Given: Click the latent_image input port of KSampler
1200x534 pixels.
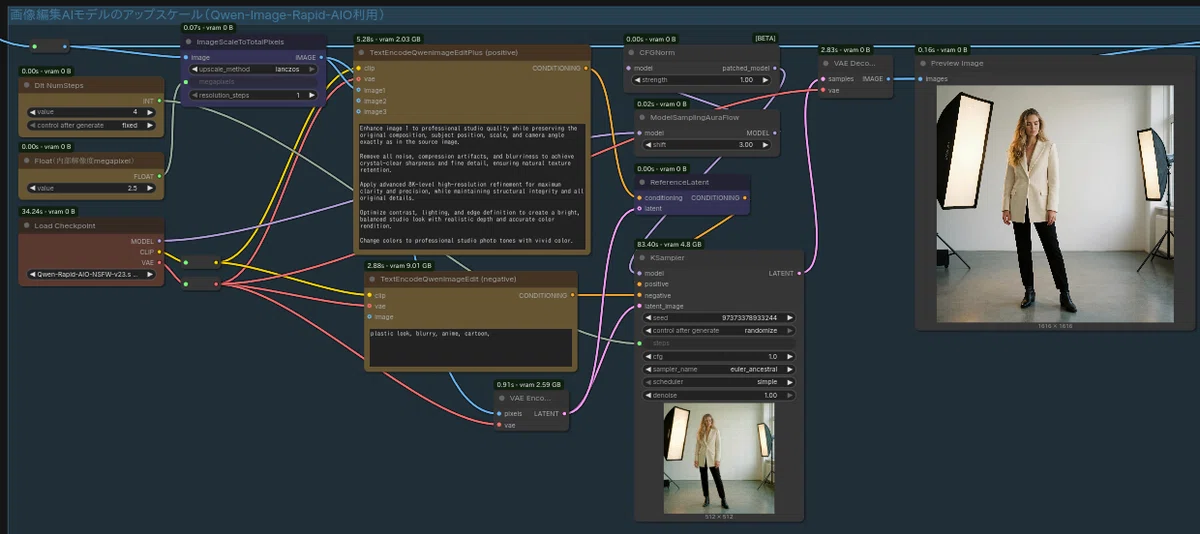Looking at the screenshot, I should point(638,306).
